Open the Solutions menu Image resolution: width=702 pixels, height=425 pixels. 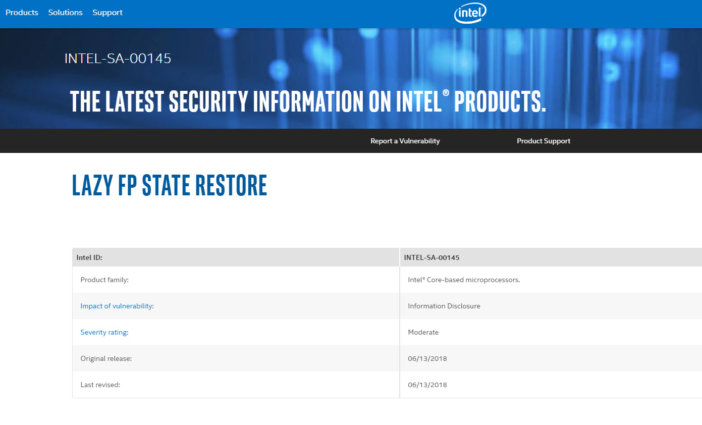click(65, 13)
